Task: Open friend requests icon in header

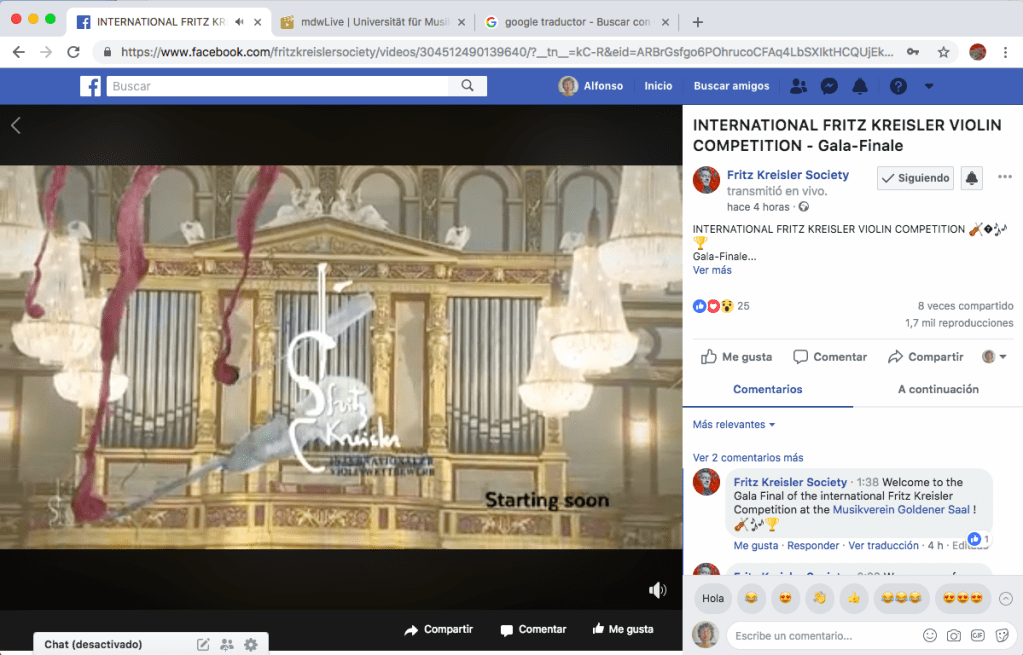Action: tap(798, 86)
